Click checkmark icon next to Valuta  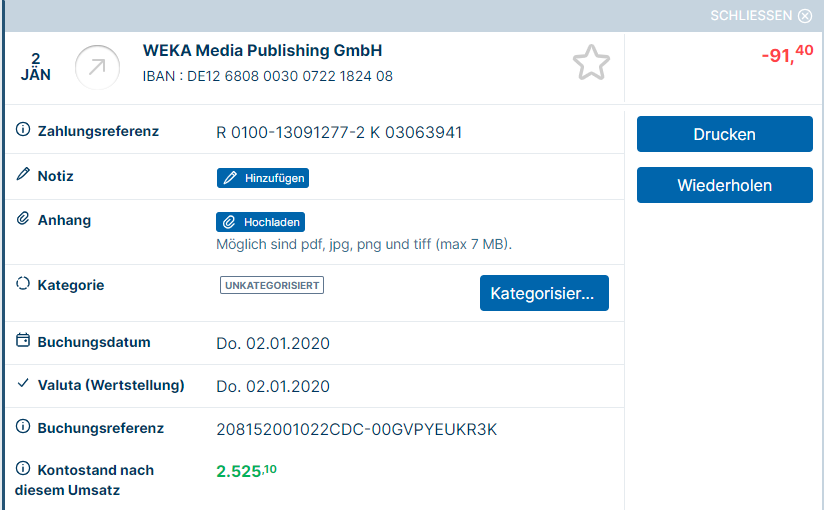coord(23,383)
